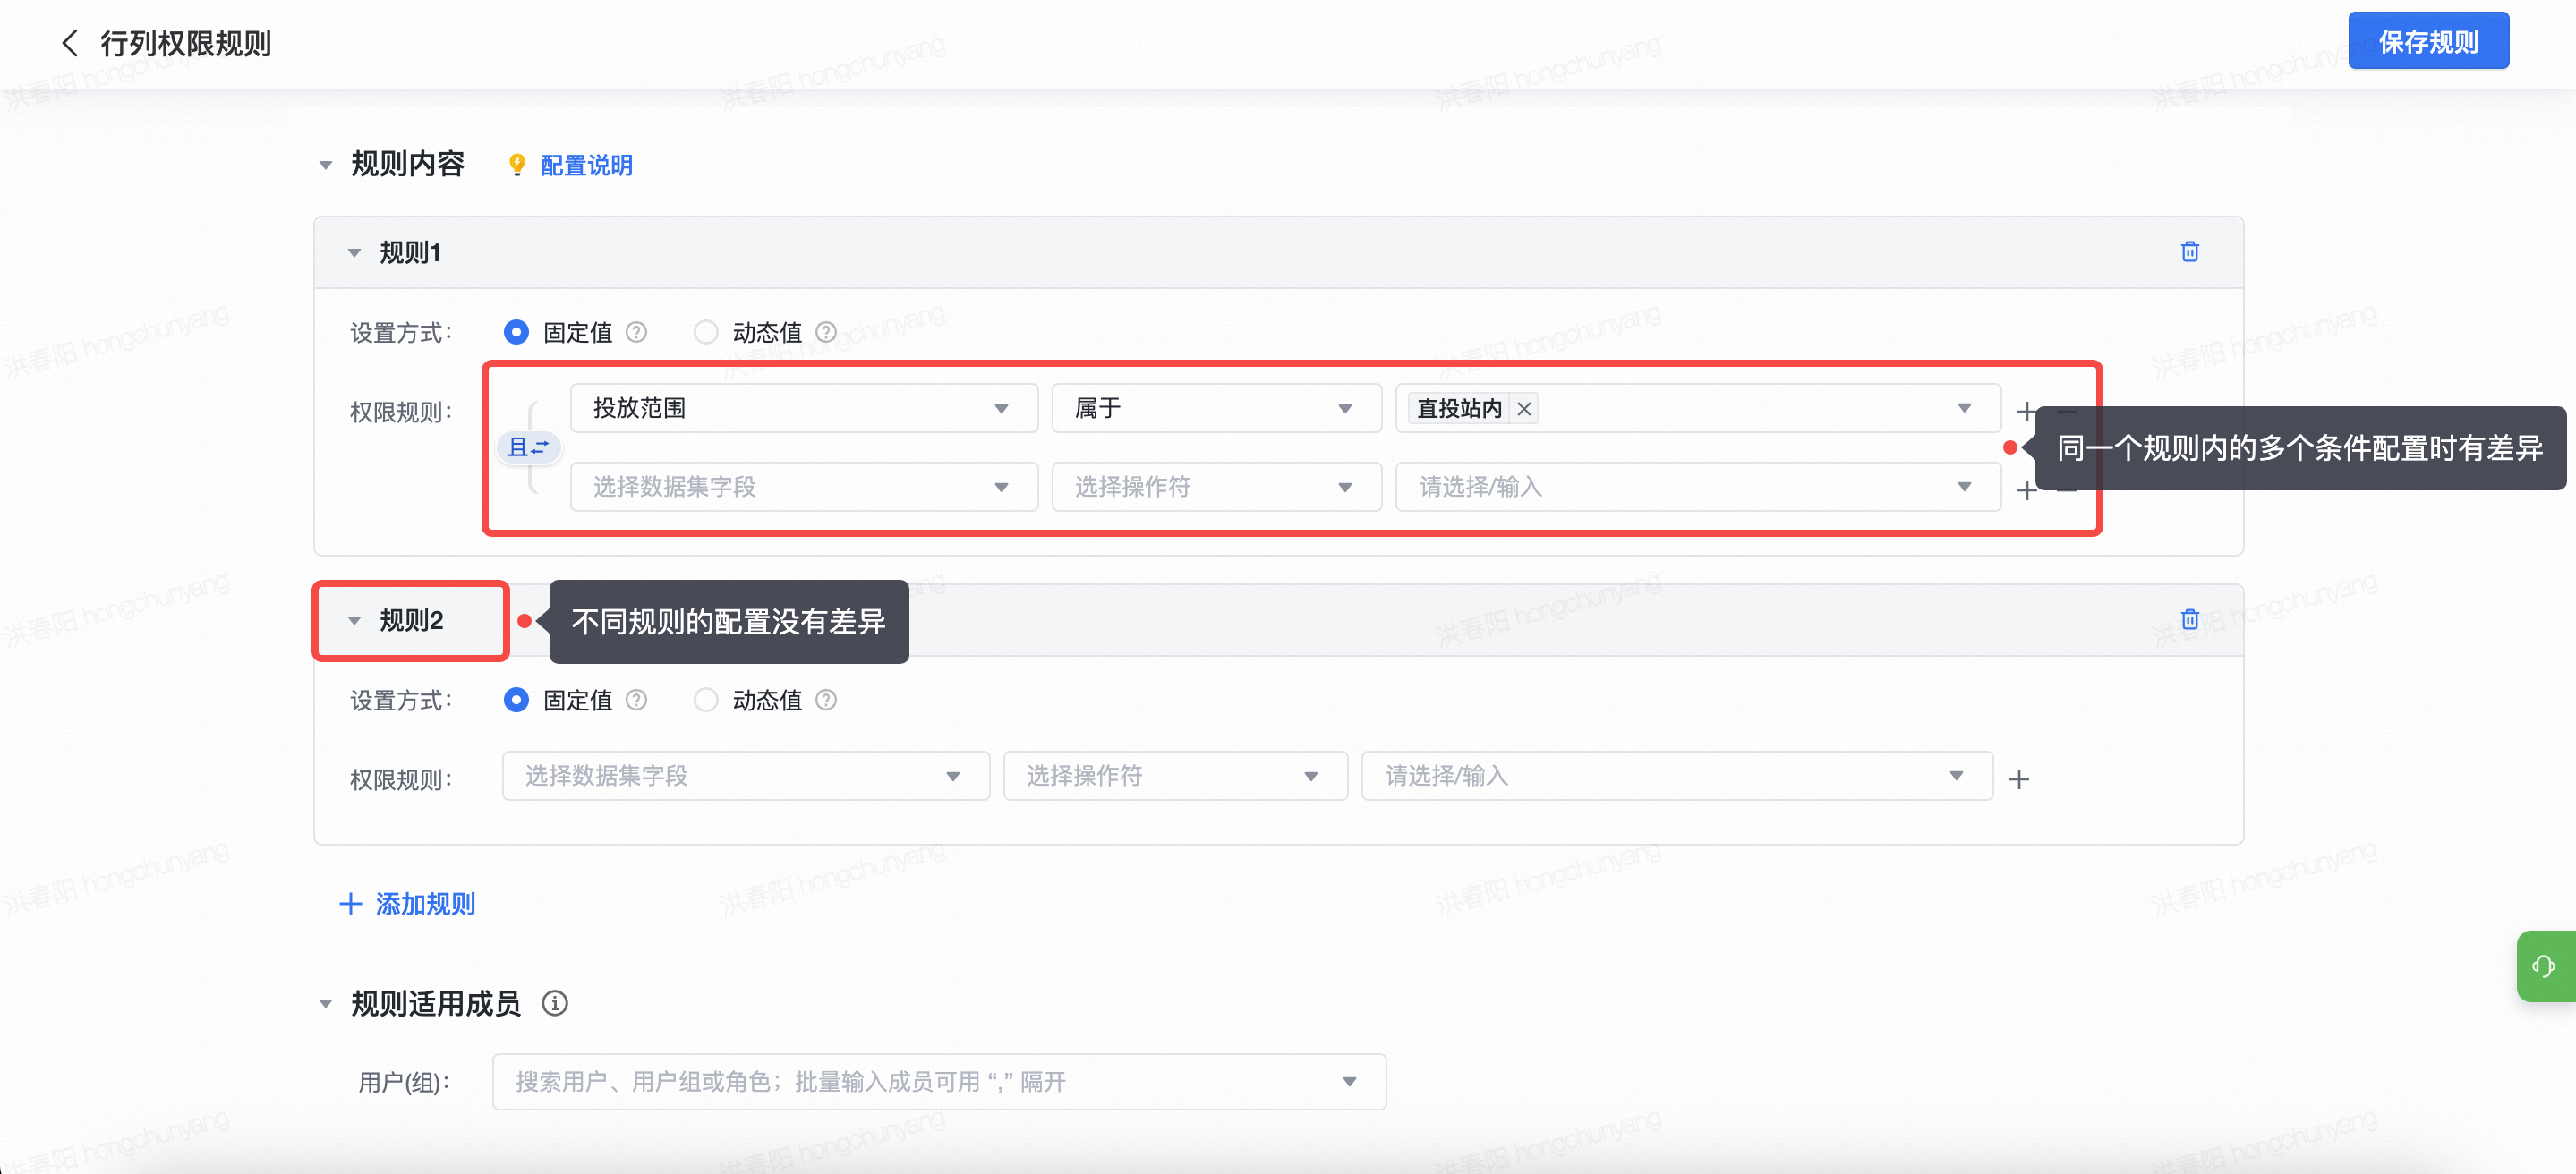Toggle the 且 logic operator switch

529,447
